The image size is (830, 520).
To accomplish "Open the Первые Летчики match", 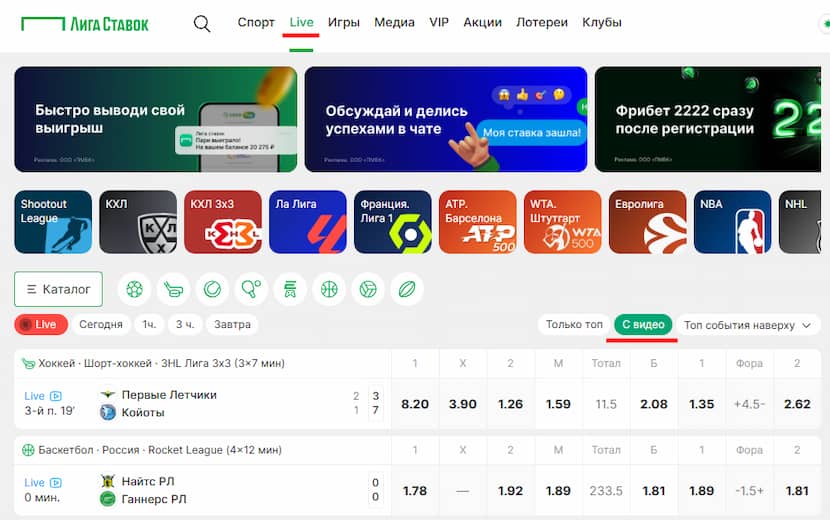I will point(169,395).
